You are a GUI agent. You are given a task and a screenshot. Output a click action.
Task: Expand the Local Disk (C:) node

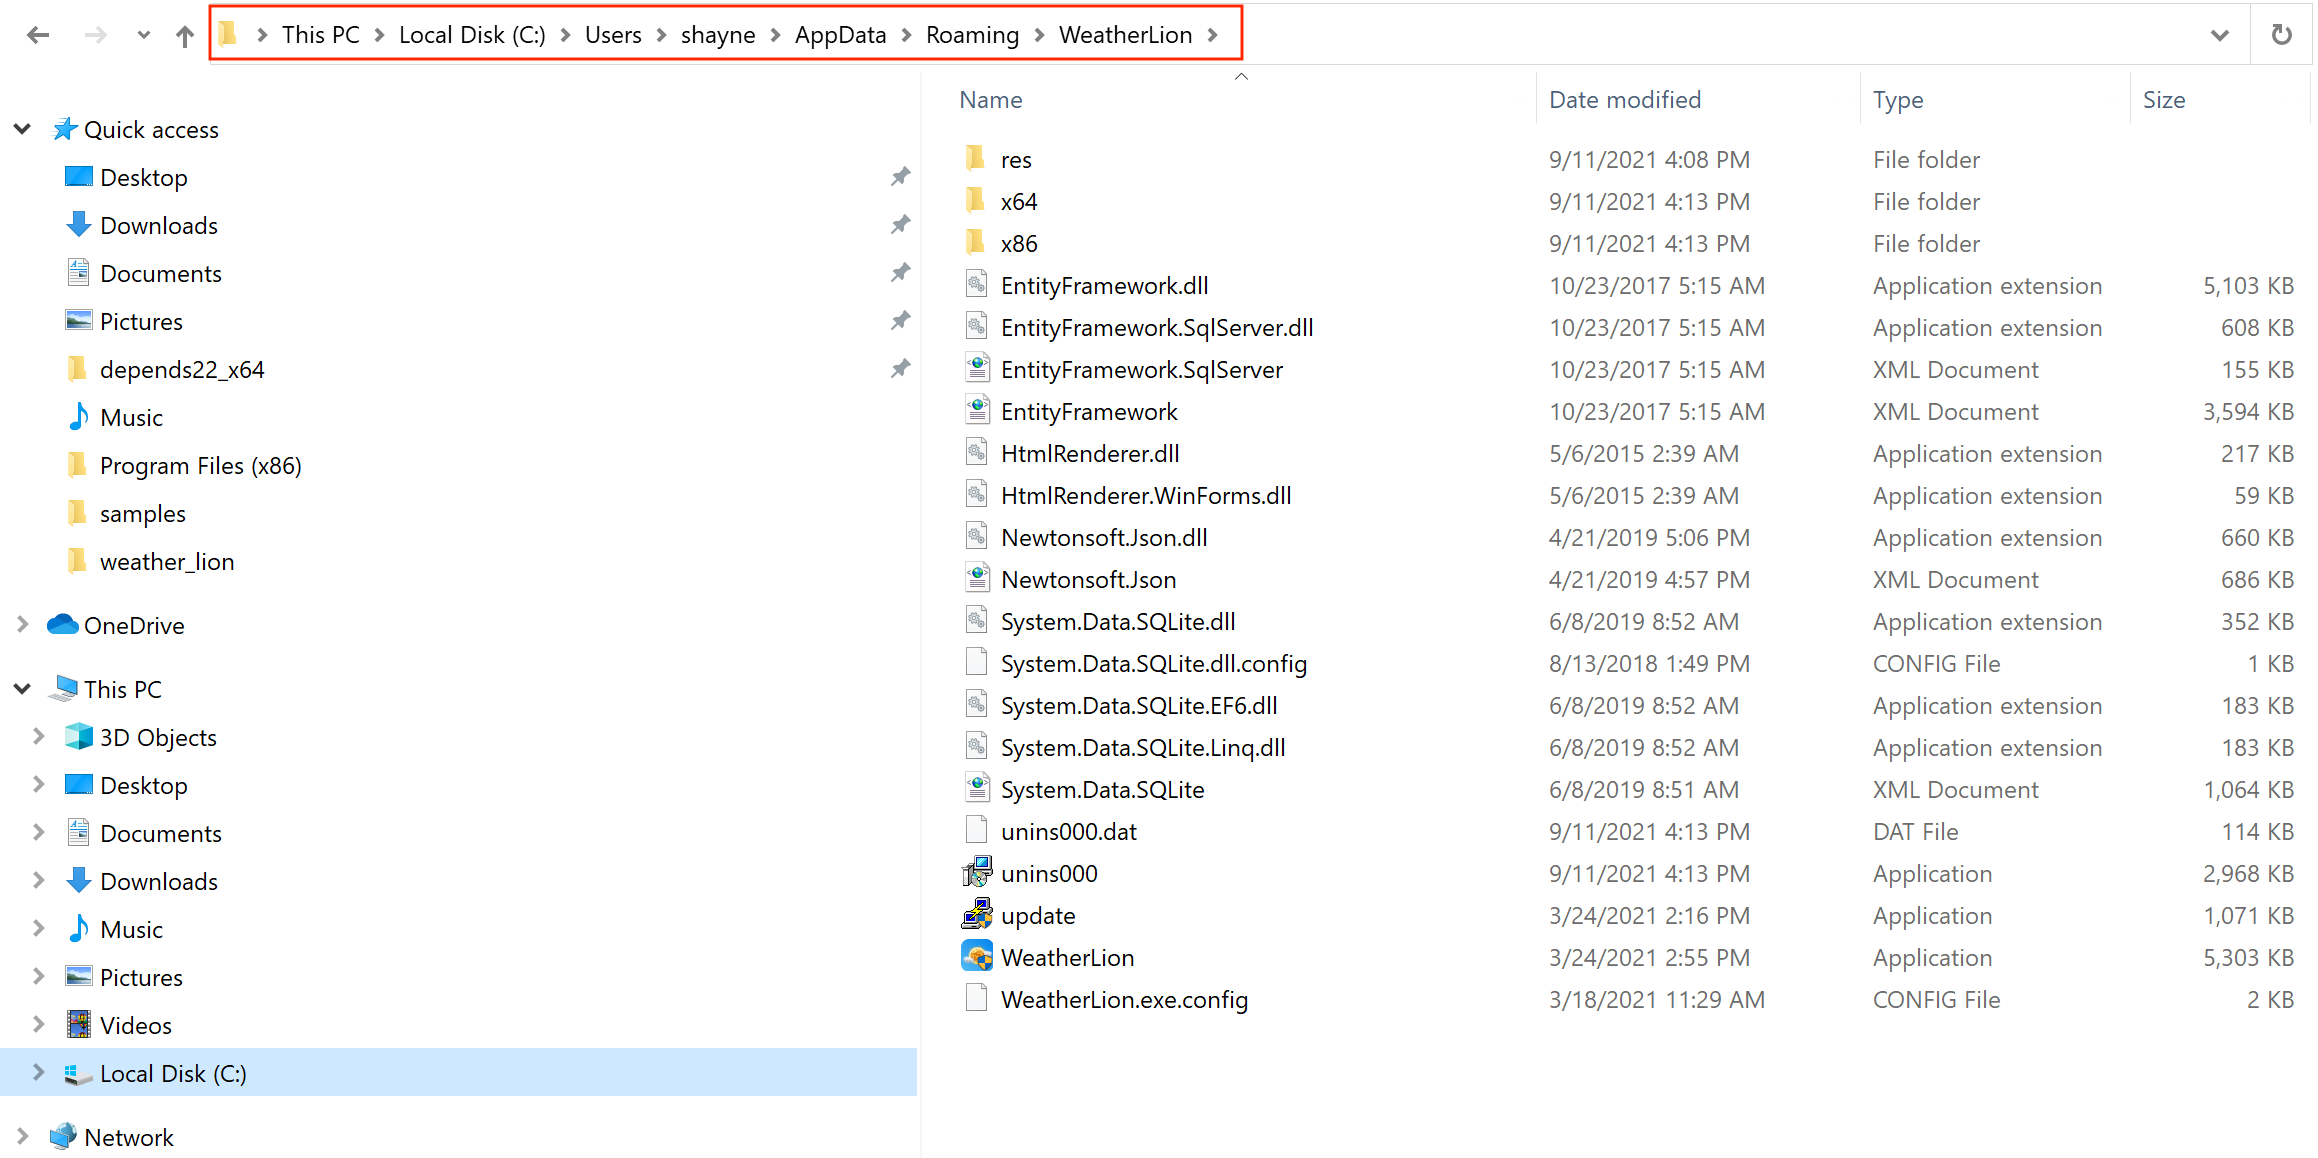[38, 1072]
